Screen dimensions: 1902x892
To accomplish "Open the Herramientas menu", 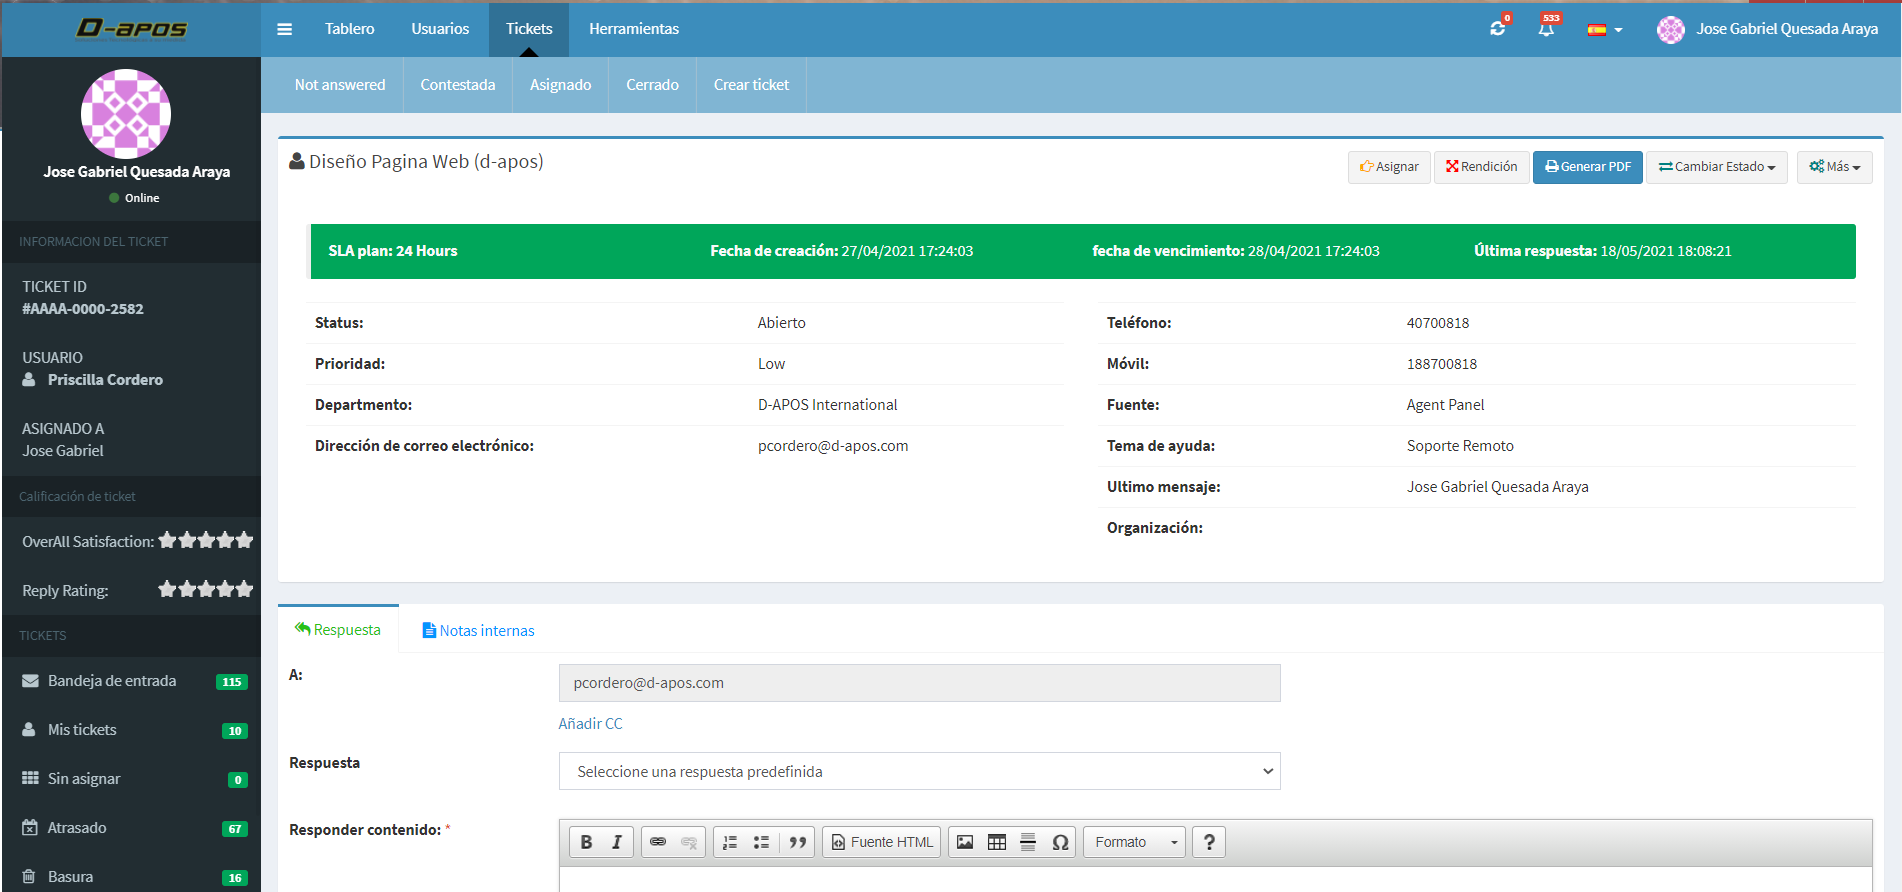I will point(633,29).
